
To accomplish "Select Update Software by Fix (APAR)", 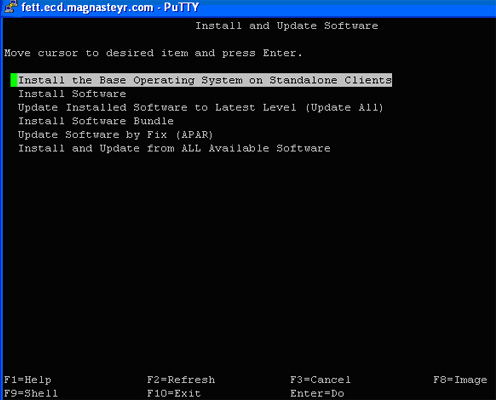I will pyautogui.click(x=115, y=135).
